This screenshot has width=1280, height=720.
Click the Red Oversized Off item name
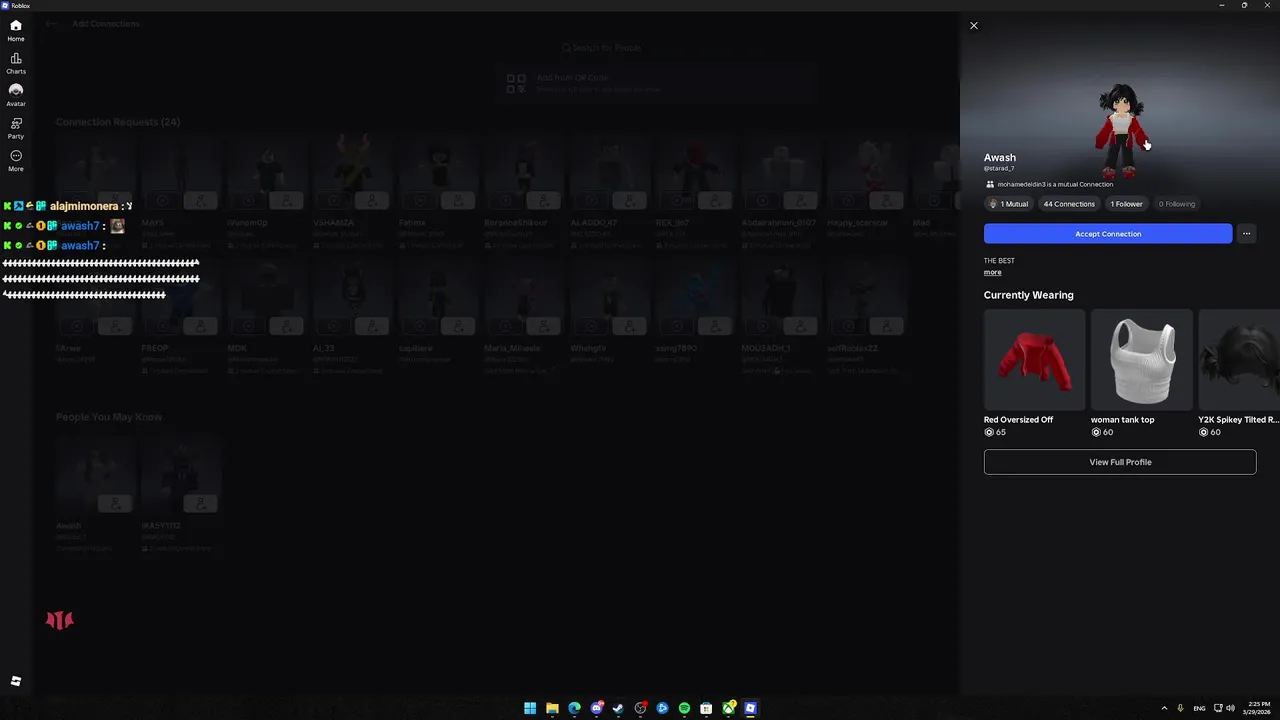[1019, 420]
